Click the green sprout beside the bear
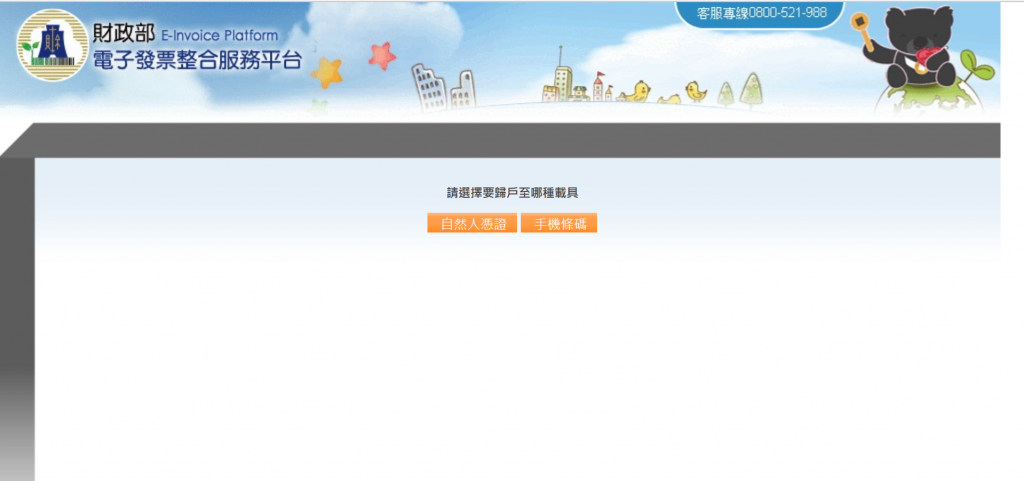Image resolution: width=1024 pixels, height=481 pixels. 977,68
